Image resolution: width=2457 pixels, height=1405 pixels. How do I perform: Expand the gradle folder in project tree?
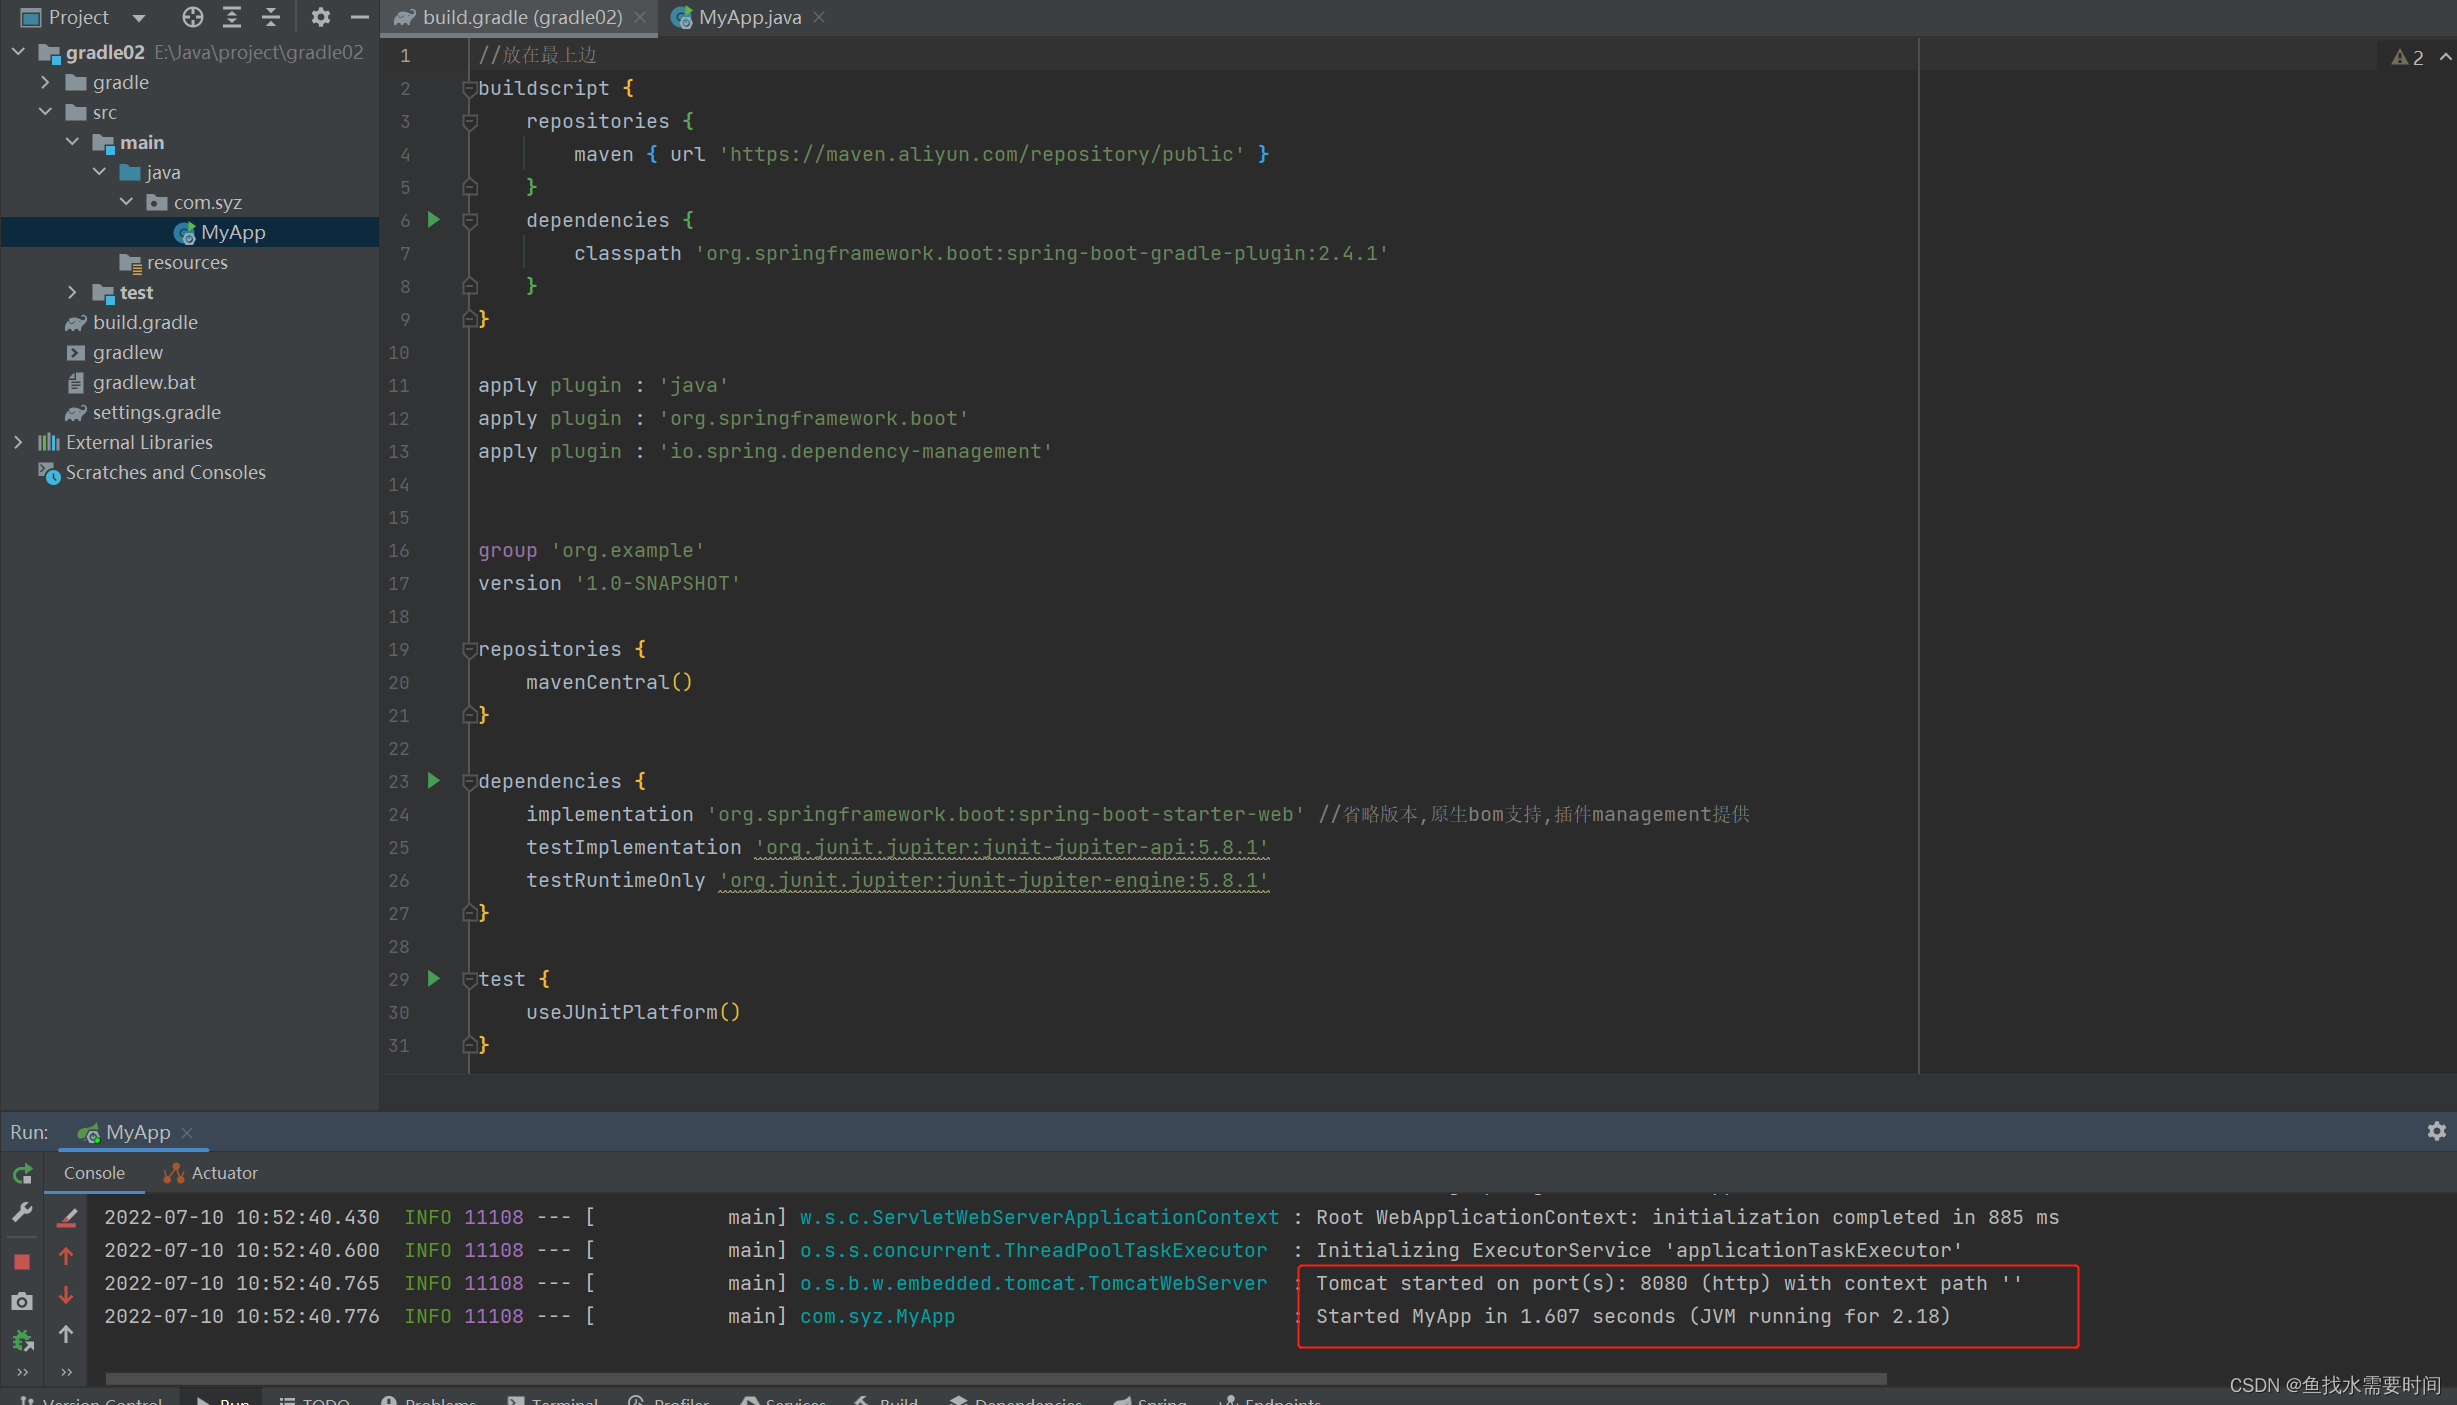point(46,82)
